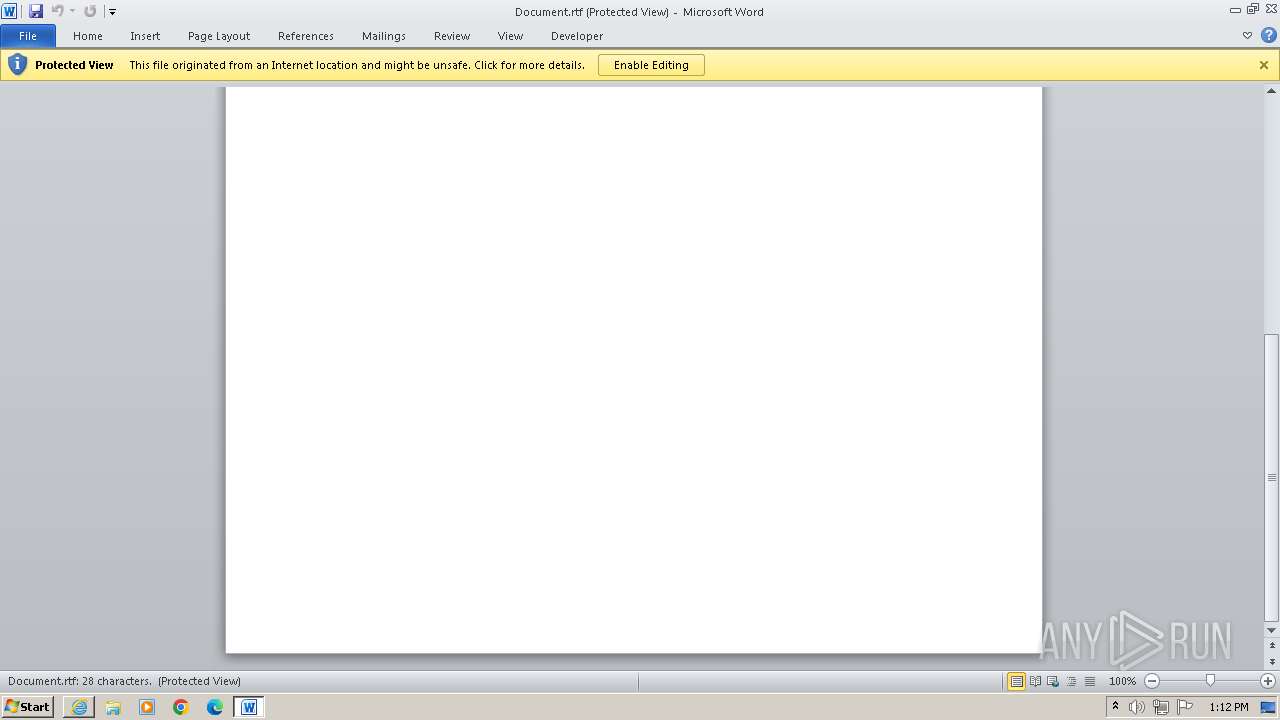Launch Google Chrome from the taskbar

click(181, 707)
